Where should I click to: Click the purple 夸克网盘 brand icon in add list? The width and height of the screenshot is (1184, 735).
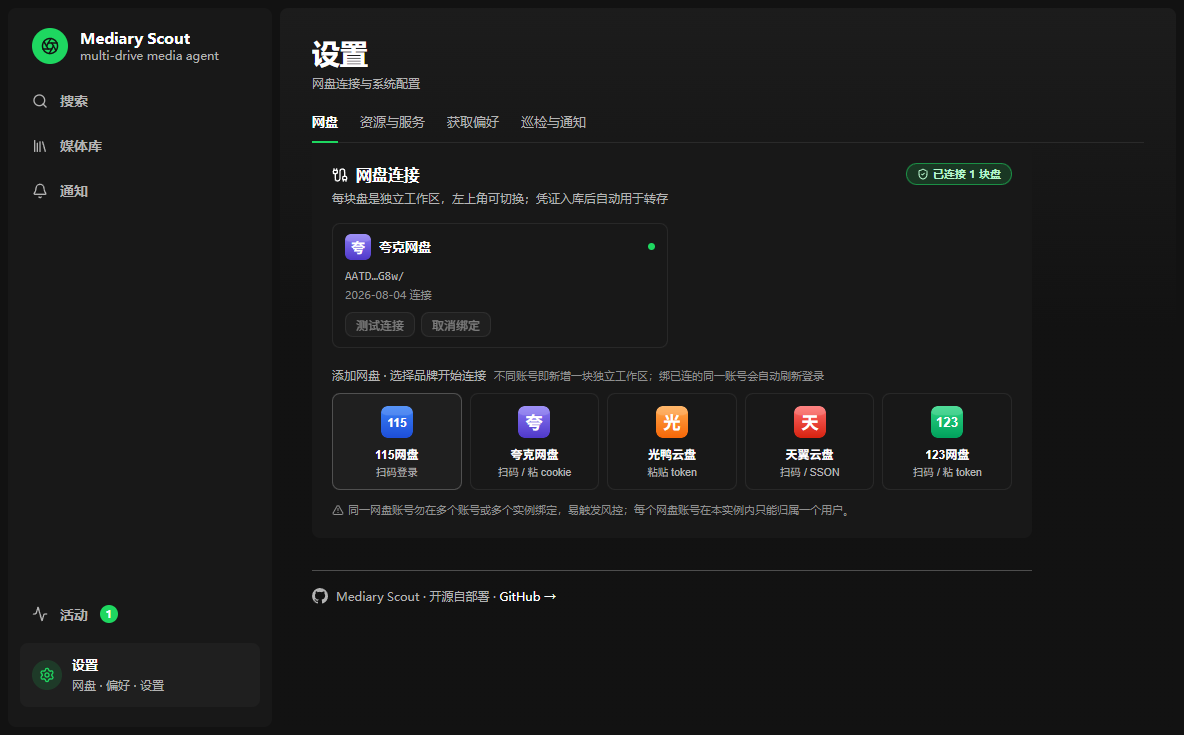point(534,422)
